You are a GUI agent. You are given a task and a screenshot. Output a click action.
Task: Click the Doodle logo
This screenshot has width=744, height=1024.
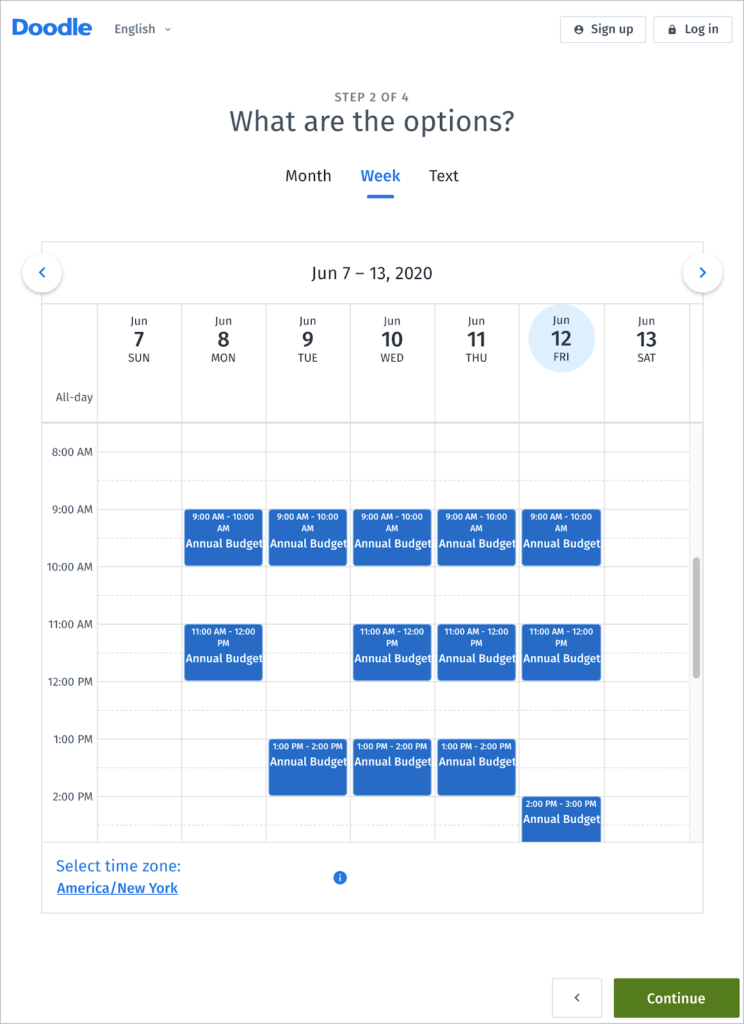coord(52,28)
